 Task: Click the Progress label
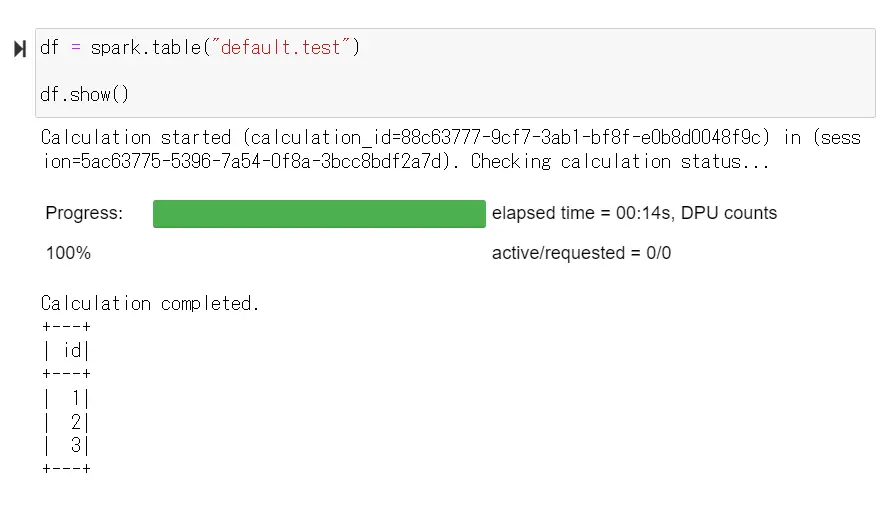pos(84,213)
